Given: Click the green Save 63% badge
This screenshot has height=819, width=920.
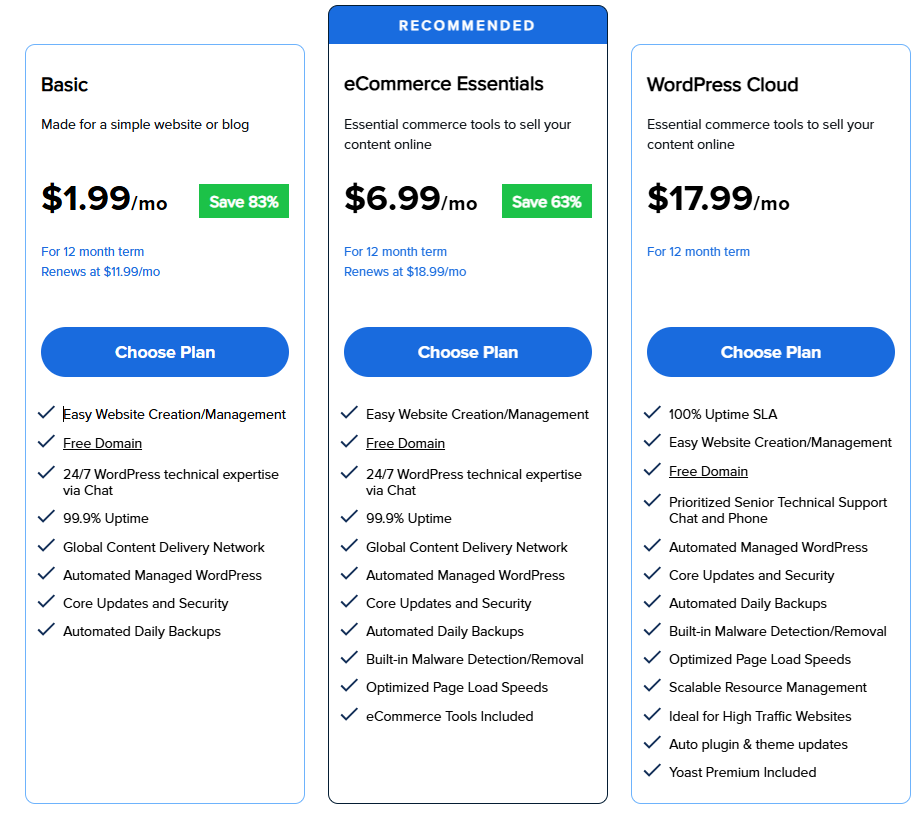Looking at the screenshot, I should pos(547,201).
